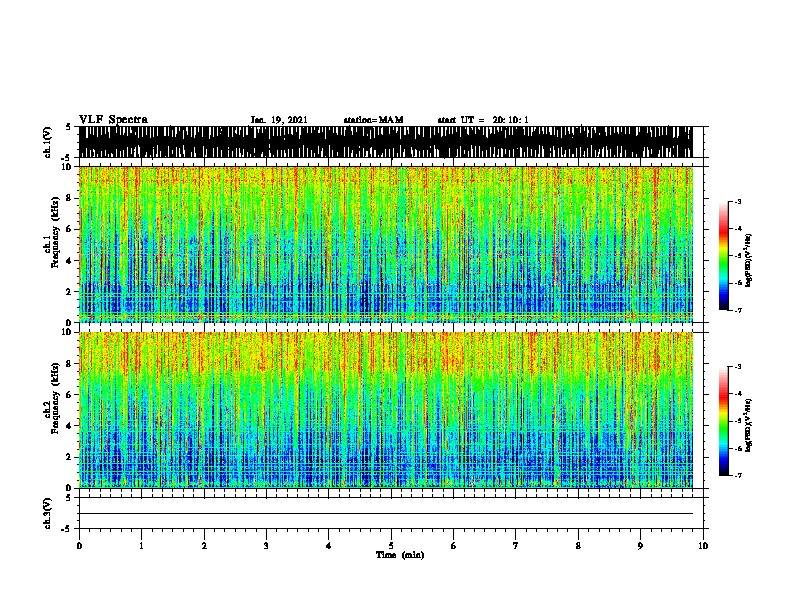Click the ch.1(V) waveform strip at top
The height and width of the screenshot is (612, 792).
click(x=386, y=142)
